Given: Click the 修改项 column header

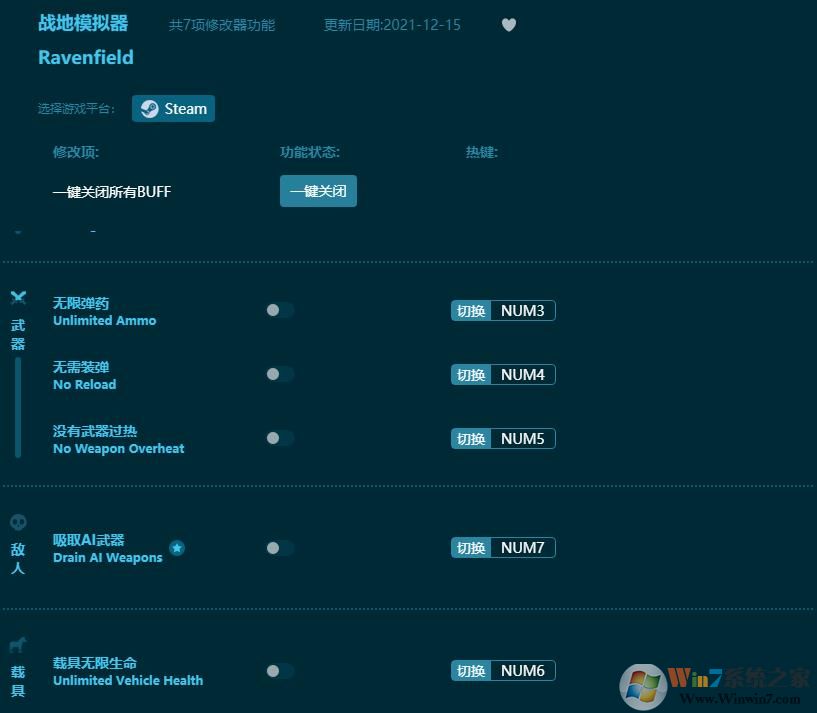Looking at the screenshot, I should 76,152.
